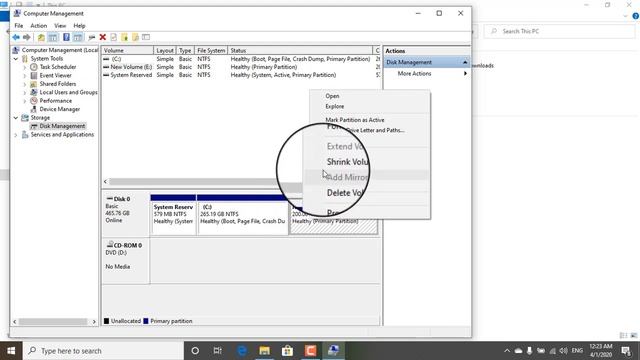Select the (C:) row in the volume list
The height and width of the screenshot is (360, 640).
coord(241,59)
